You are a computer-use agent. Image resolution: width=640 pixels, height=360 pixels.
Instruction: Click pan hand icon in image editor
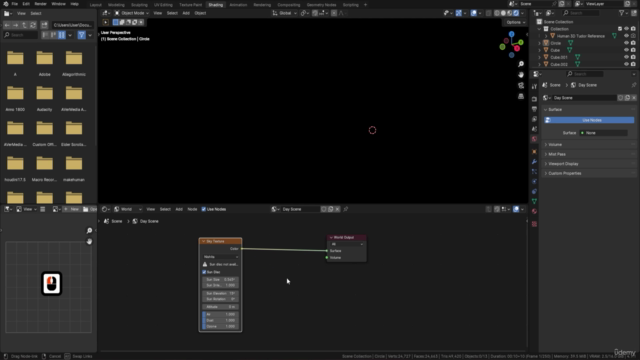pos(89,241)
